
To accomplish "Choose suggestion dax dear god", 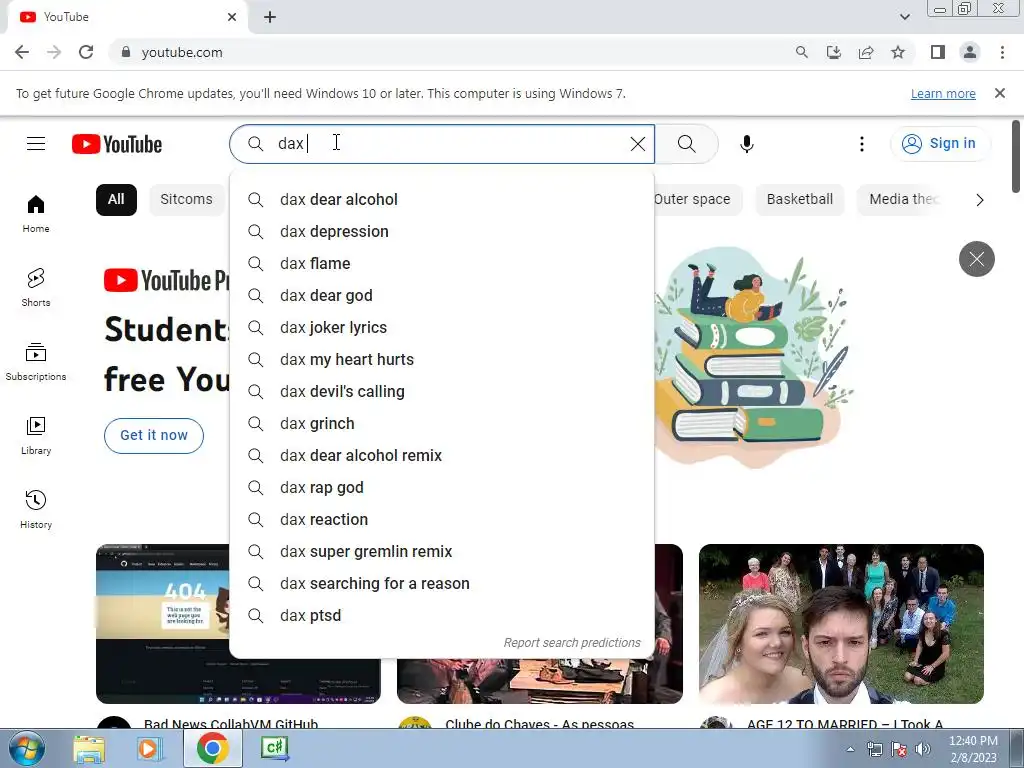I will coord(441,295).
